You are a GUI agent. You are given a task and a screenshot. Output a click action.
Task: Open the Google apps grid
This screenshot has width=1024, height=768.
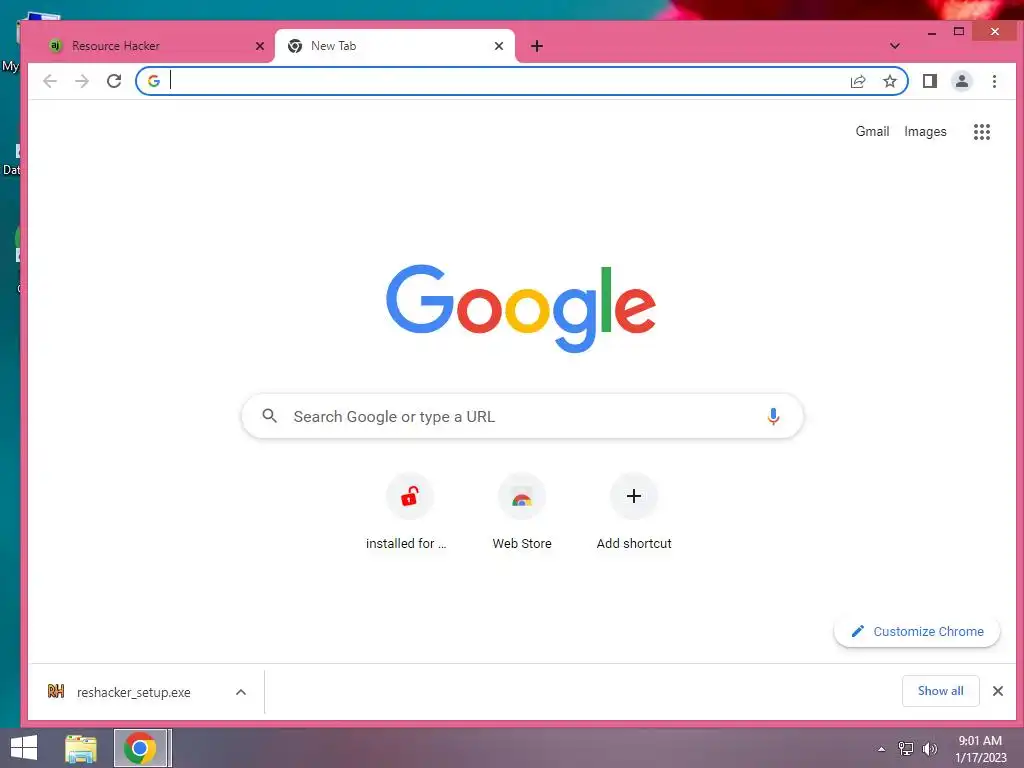click(x=982, y=132)
